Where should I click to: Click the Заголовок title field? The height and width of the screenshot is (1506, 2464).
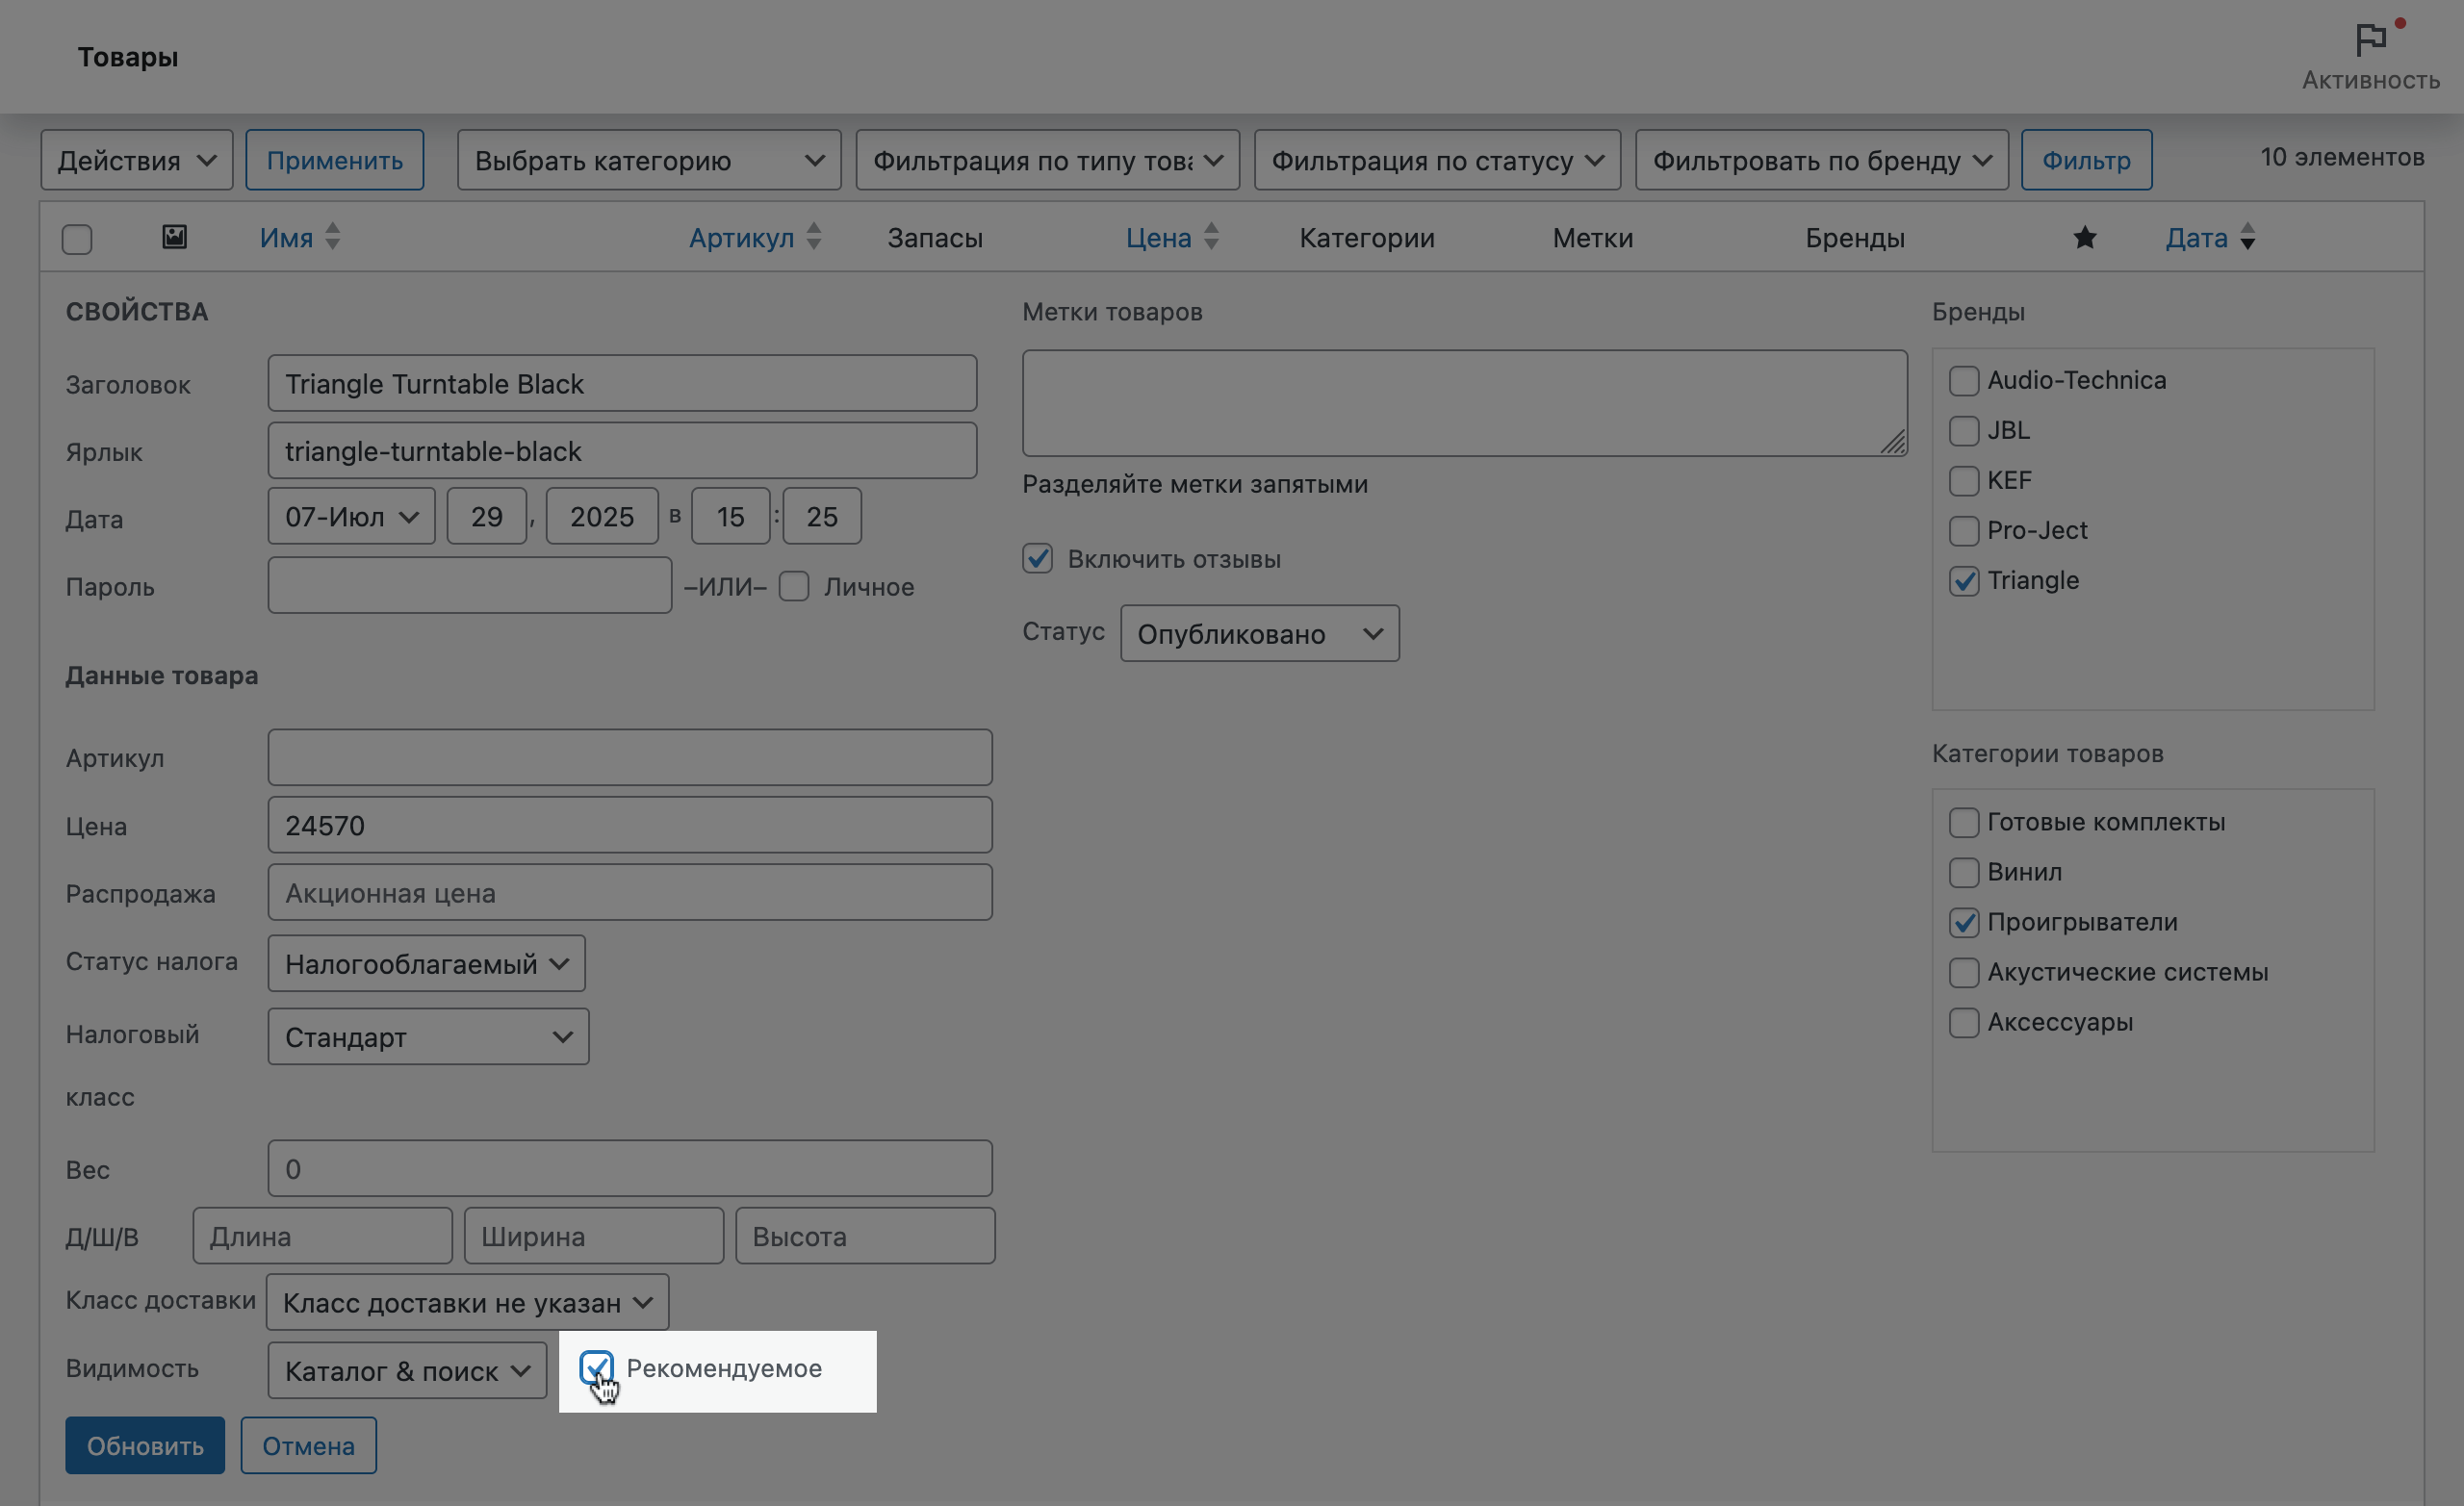point(622,383)
